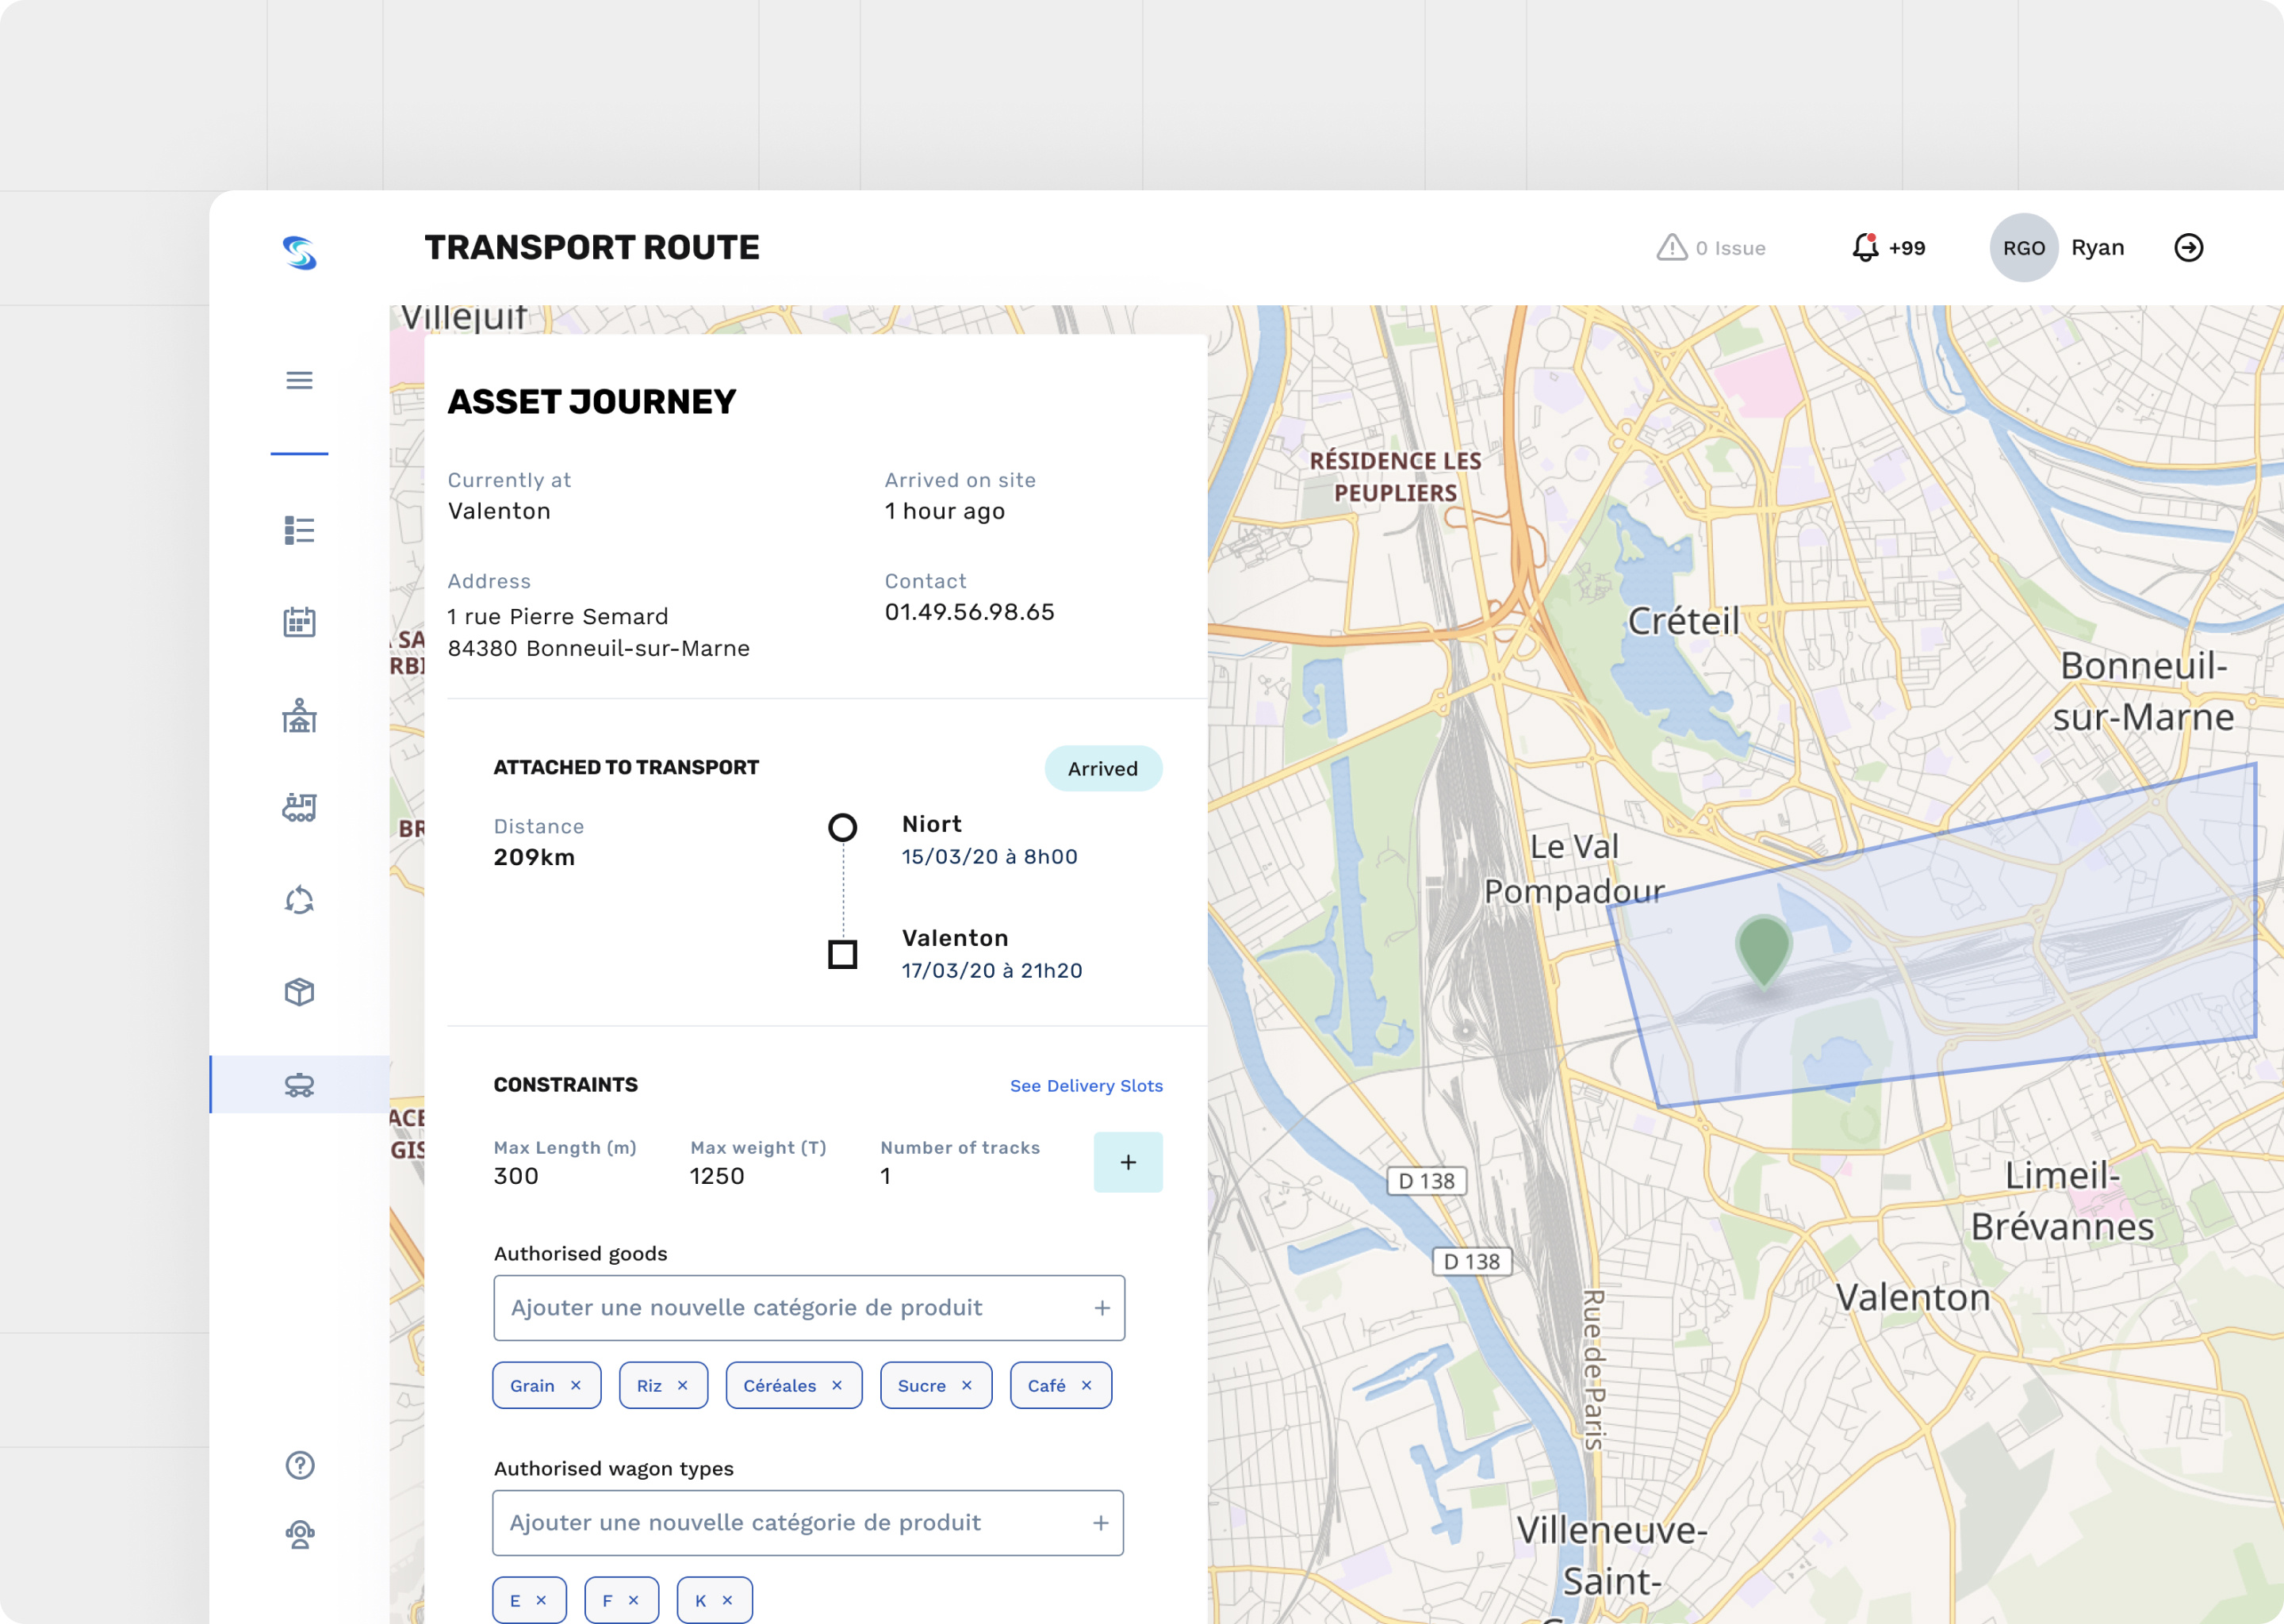The width and height of the screenshot is (2284, 1624).
Task: Open the notifications bell showing +99
Action: pos(1866,247)
